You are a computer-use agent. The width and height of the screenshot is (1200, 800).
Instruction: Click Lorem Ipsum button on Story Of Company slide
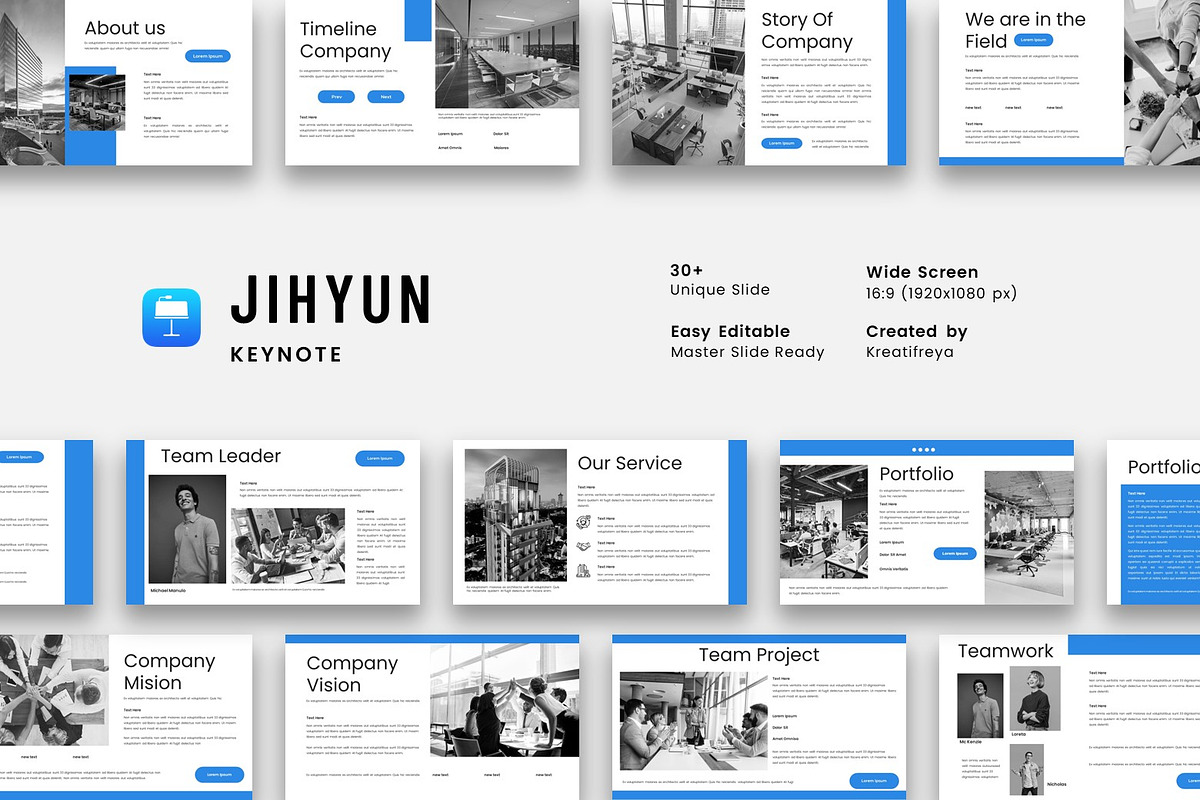click(x=782, y=143)
